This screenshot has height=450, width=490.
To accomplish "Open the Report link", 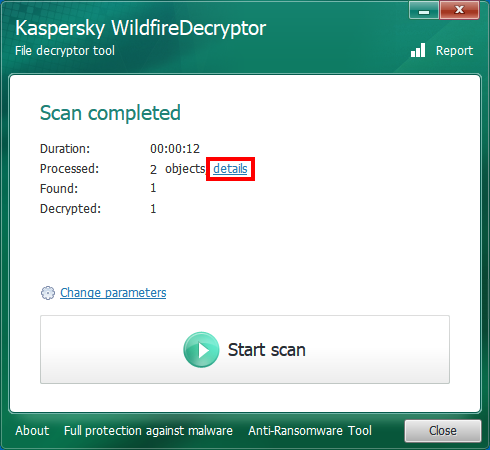I will click(454, 51).
